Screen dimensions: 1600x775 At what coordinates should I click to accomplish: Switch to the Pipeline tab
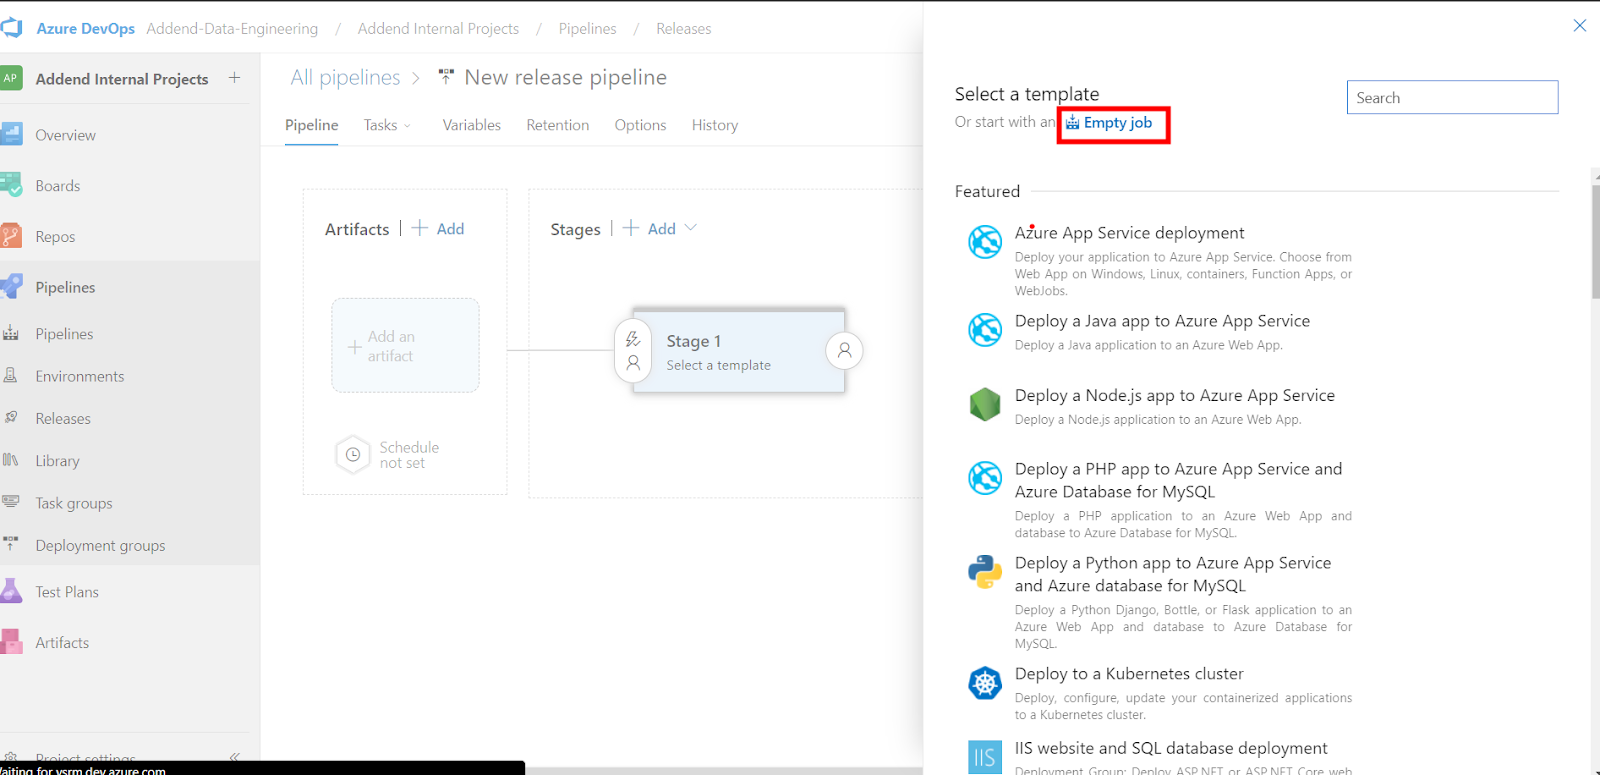tap(311, 125)
